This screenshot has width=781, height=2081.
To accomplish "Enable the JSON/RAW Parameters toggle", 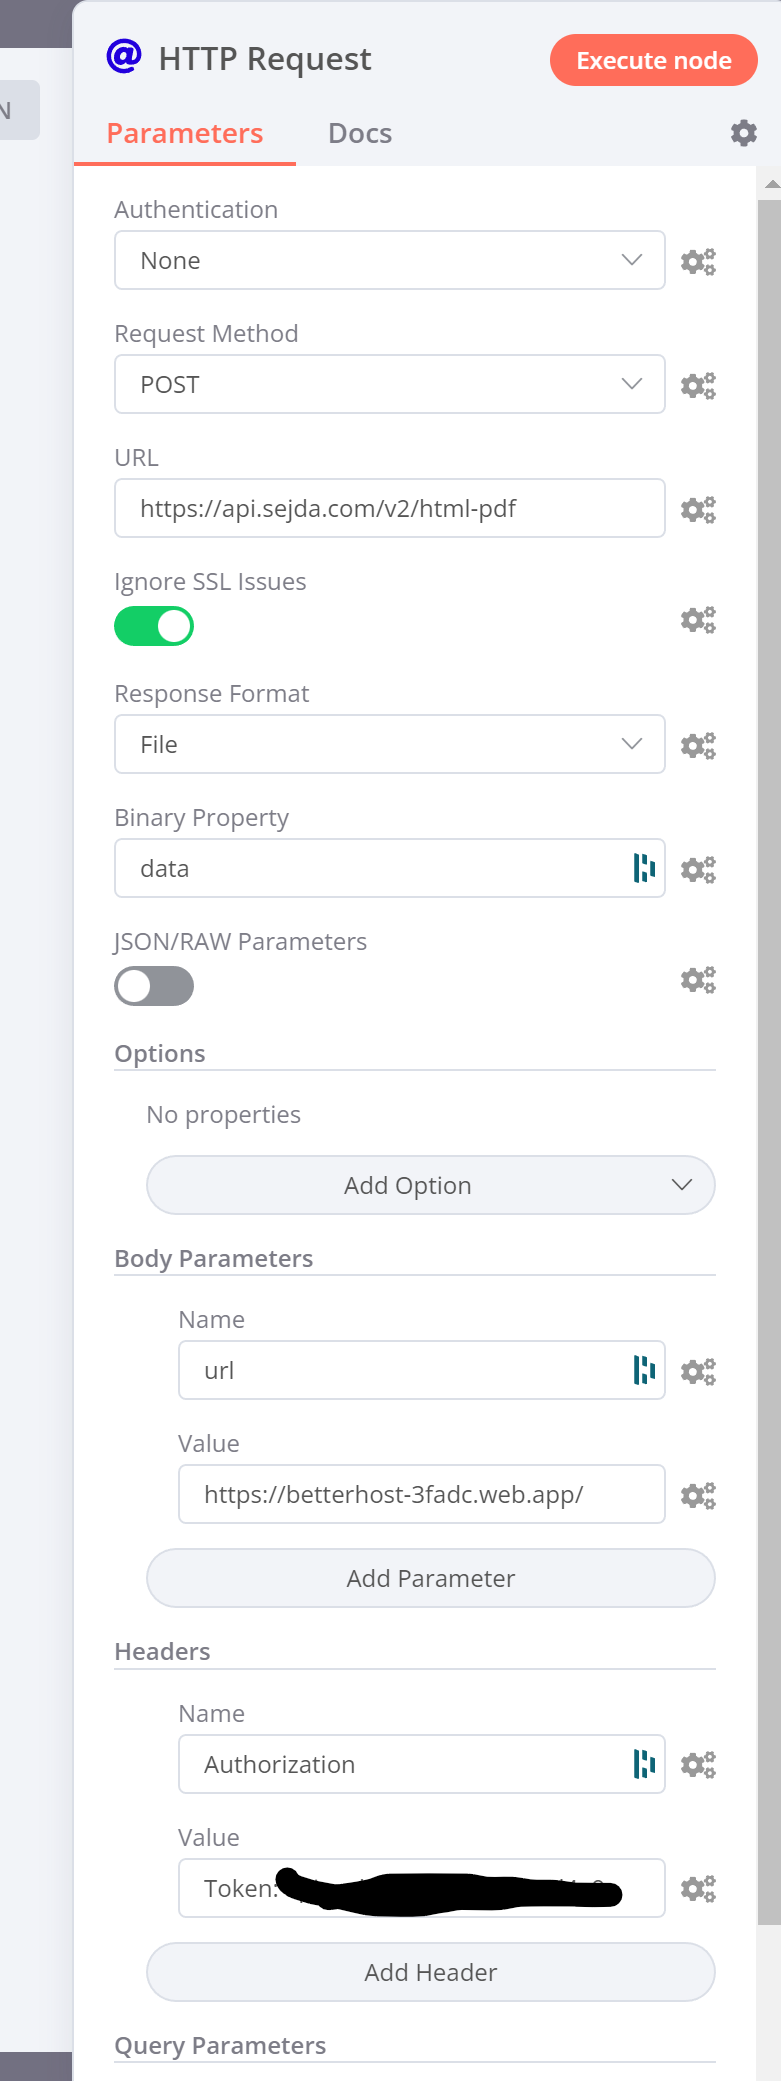I will point(154,987).
